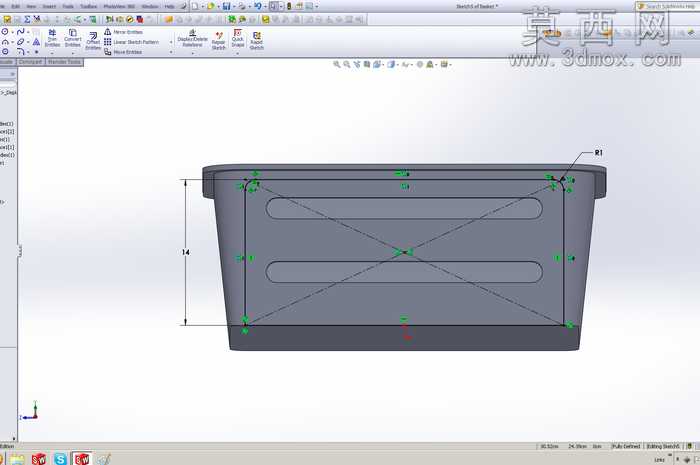The image size is (700, 465).
Task: Click the Rebuild traffic light icon
Action: click(289, 6)
